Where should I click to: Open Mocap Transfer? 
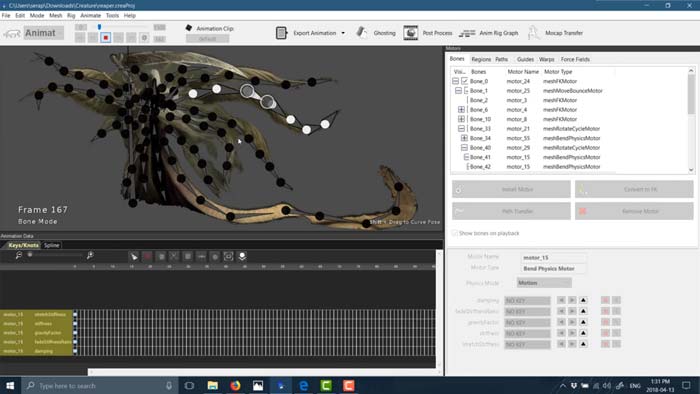click(555, 33)
